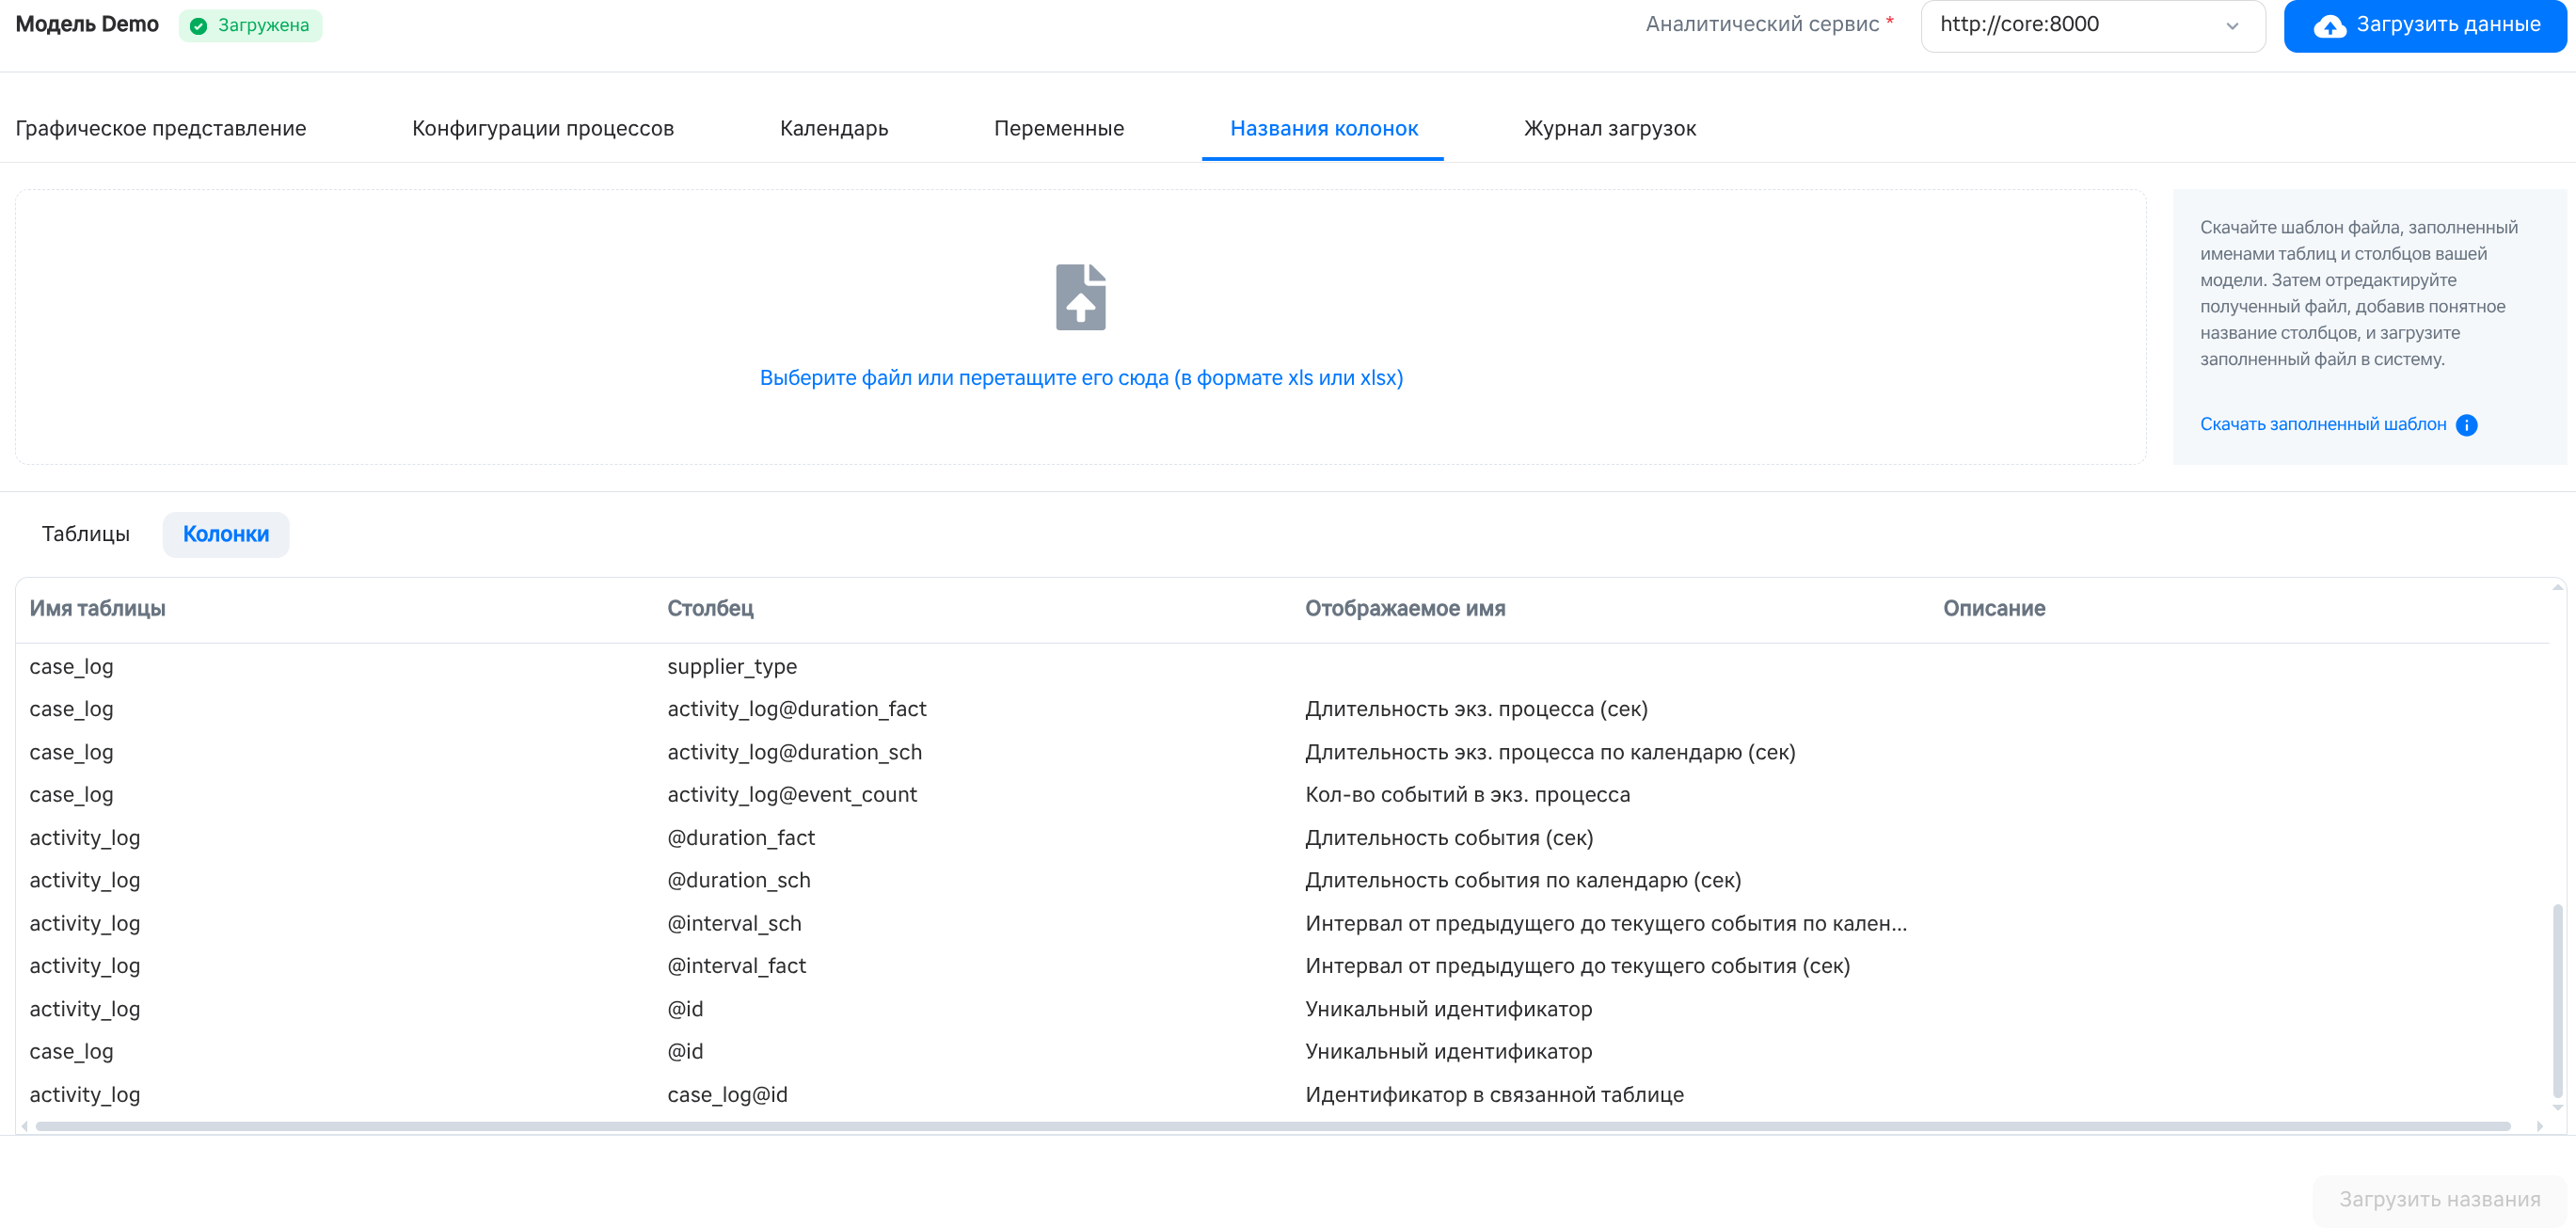This screenshot has height=1228, width=2576.
Task: Click Кол-во событий в экз. процесса
Action: pos(1467,795)
